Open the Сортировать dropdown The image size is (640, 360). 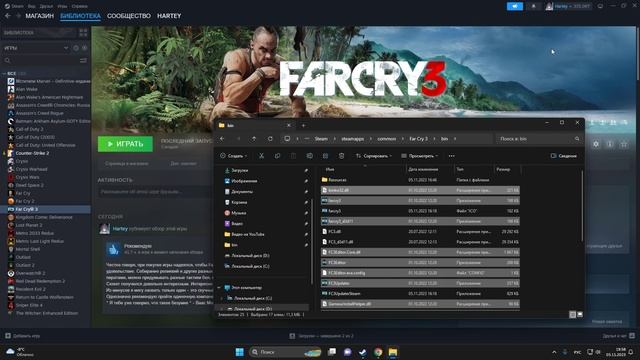point(374,156)
